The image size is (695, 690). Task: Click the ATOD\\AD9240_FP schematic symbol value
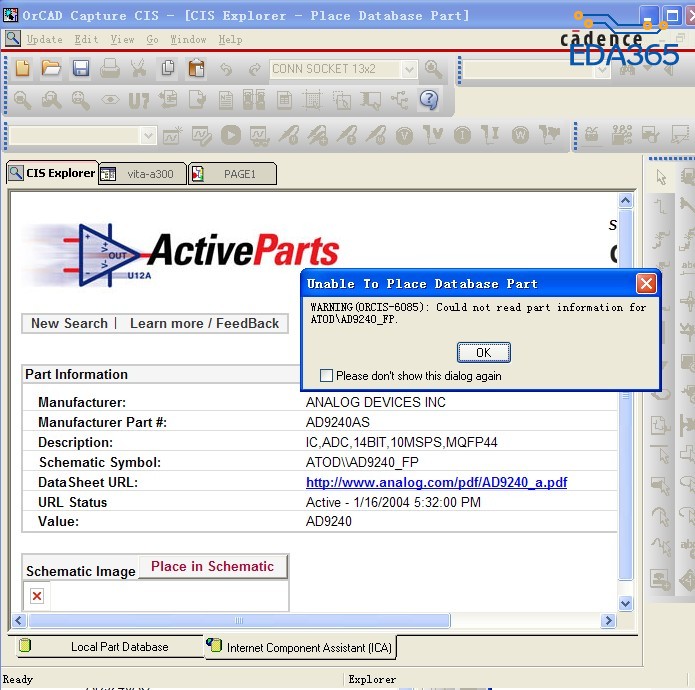pyautogui.click(x=362, y=462)
